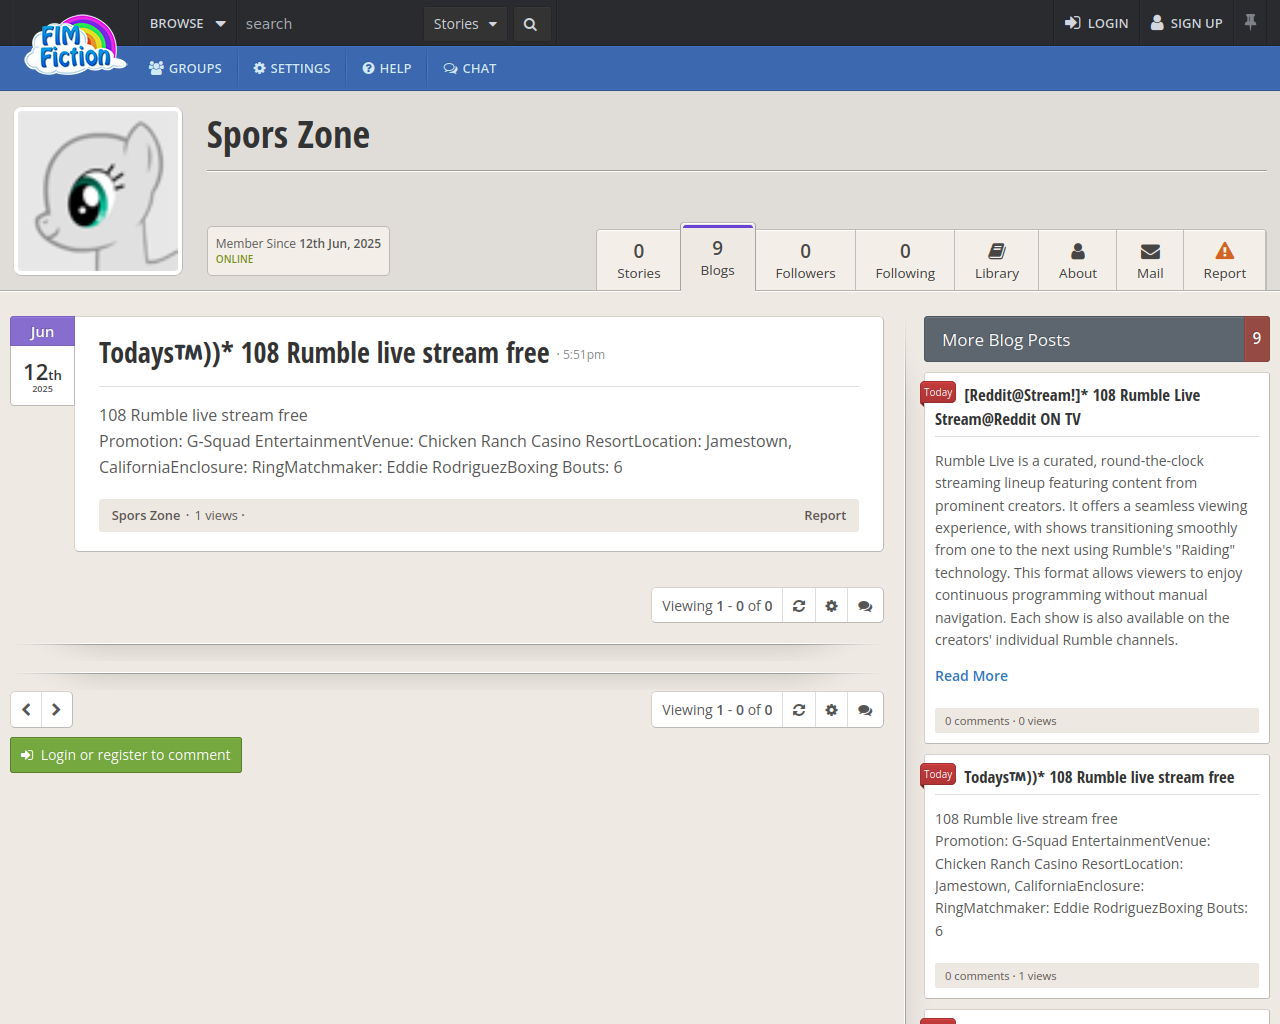Click '0 comments · 1 views' in sidebar
The image size is (1280, 1024).
pos(1001,976)
